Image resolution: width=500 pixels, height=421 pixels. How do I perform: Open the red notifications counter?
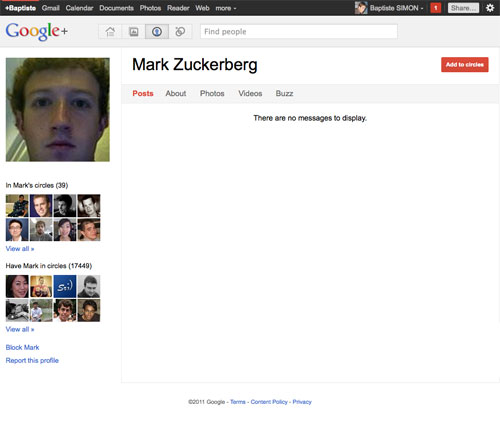[x=435, y=8]
